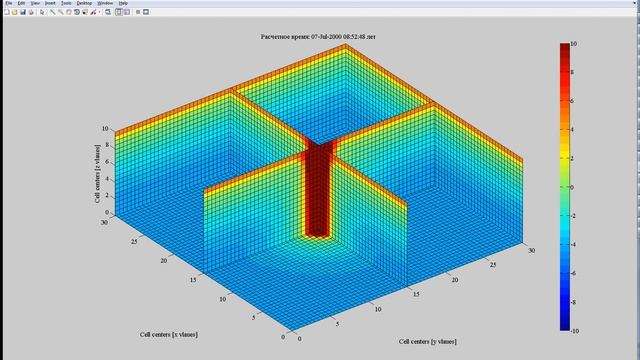Enable the Pan hand tool
The height and width of the screenshot is (360, 640).
point(69,12)
